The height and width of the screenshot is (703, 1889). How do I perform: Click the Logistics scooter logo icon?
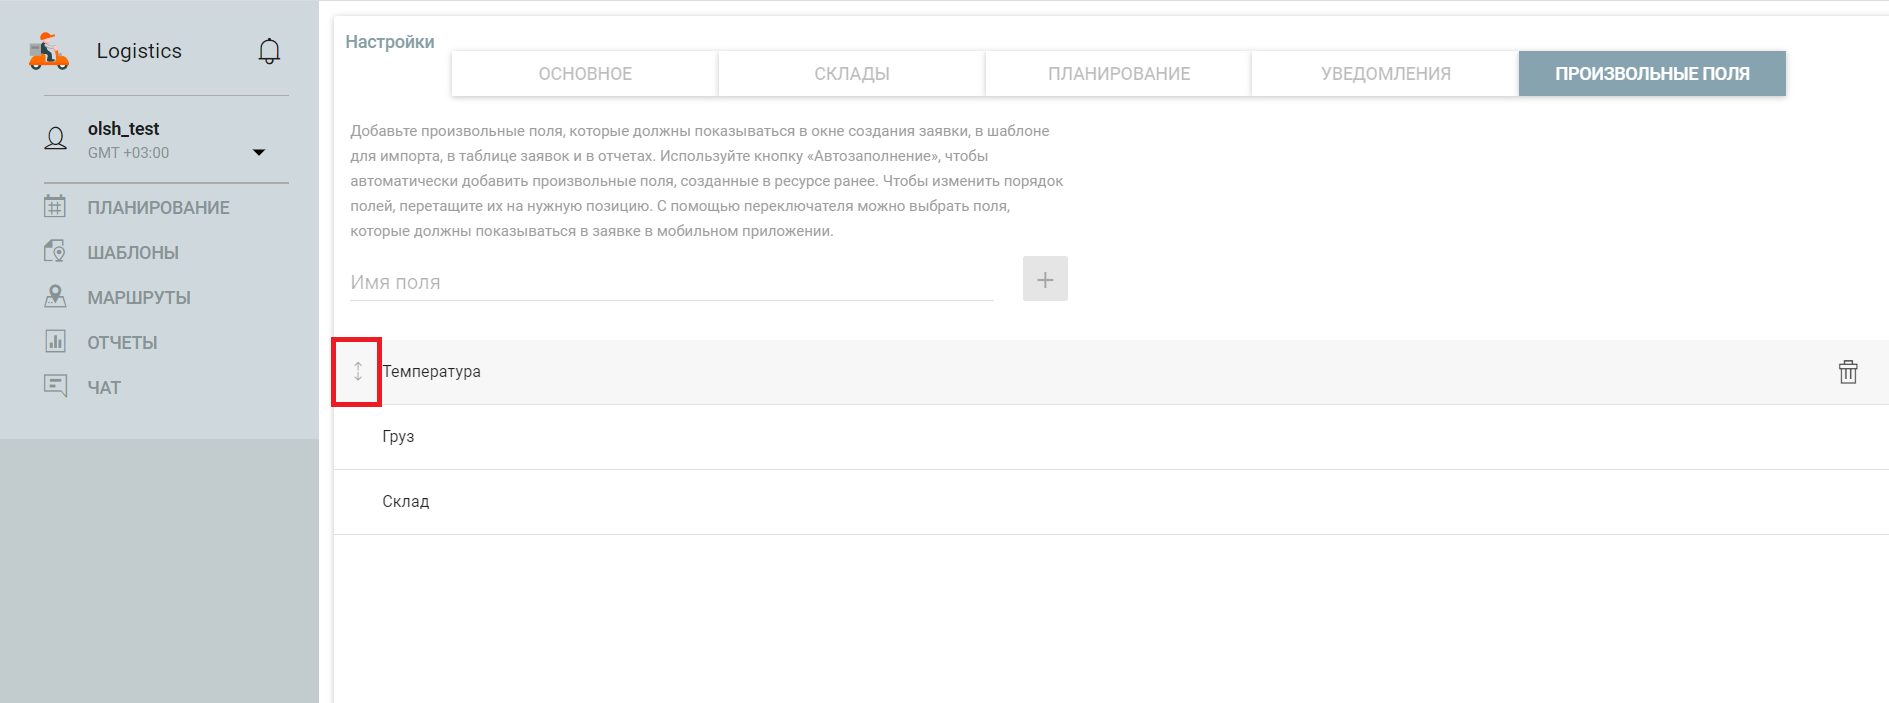coord(48,51)
